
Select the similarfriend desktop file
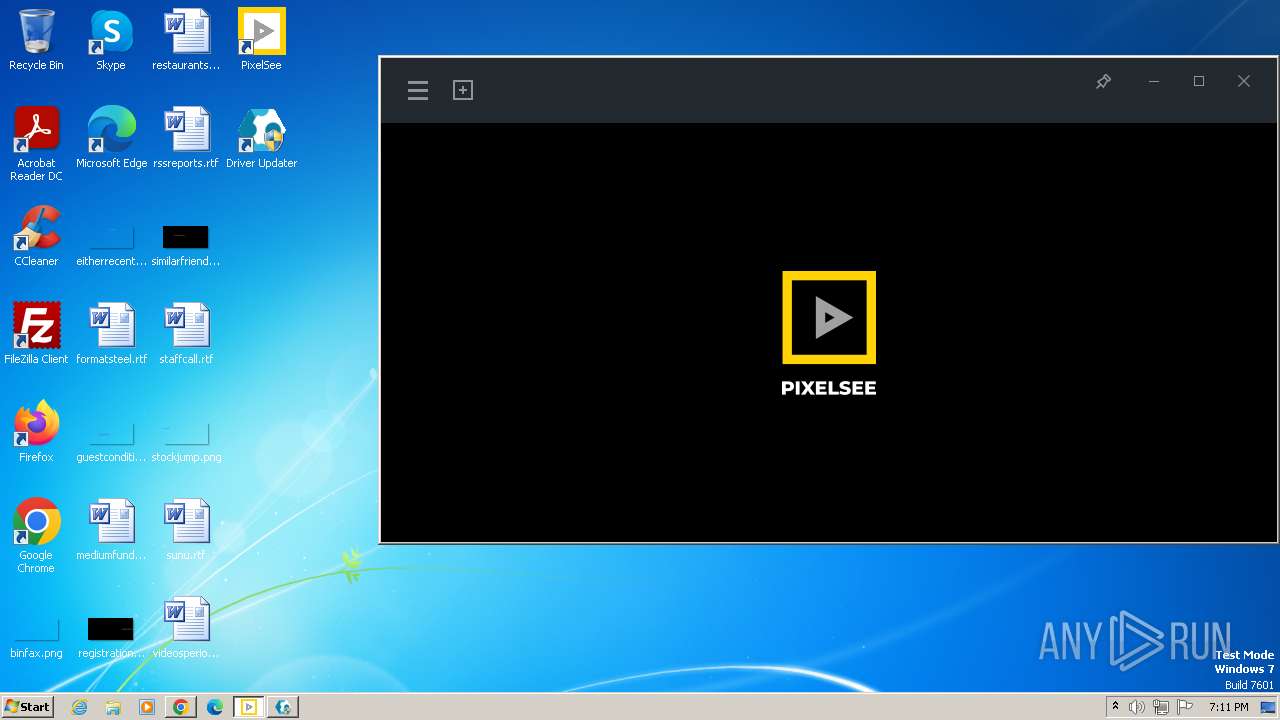point(186,245)
